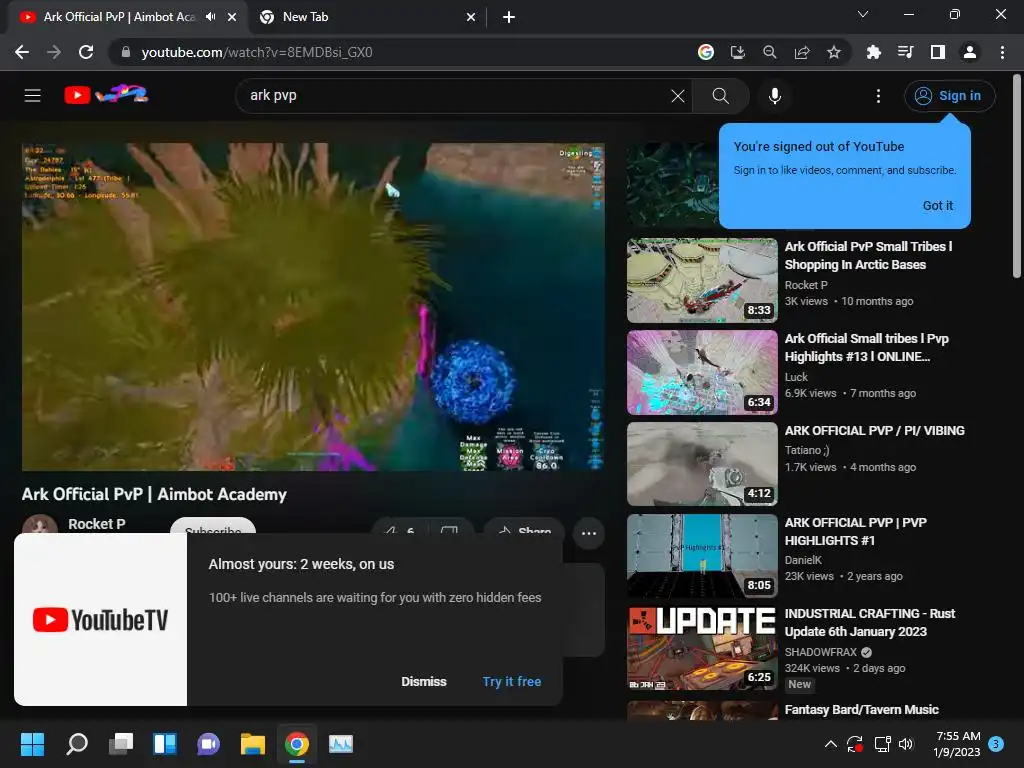Open the Rocket P channel link

pos(97,524)
